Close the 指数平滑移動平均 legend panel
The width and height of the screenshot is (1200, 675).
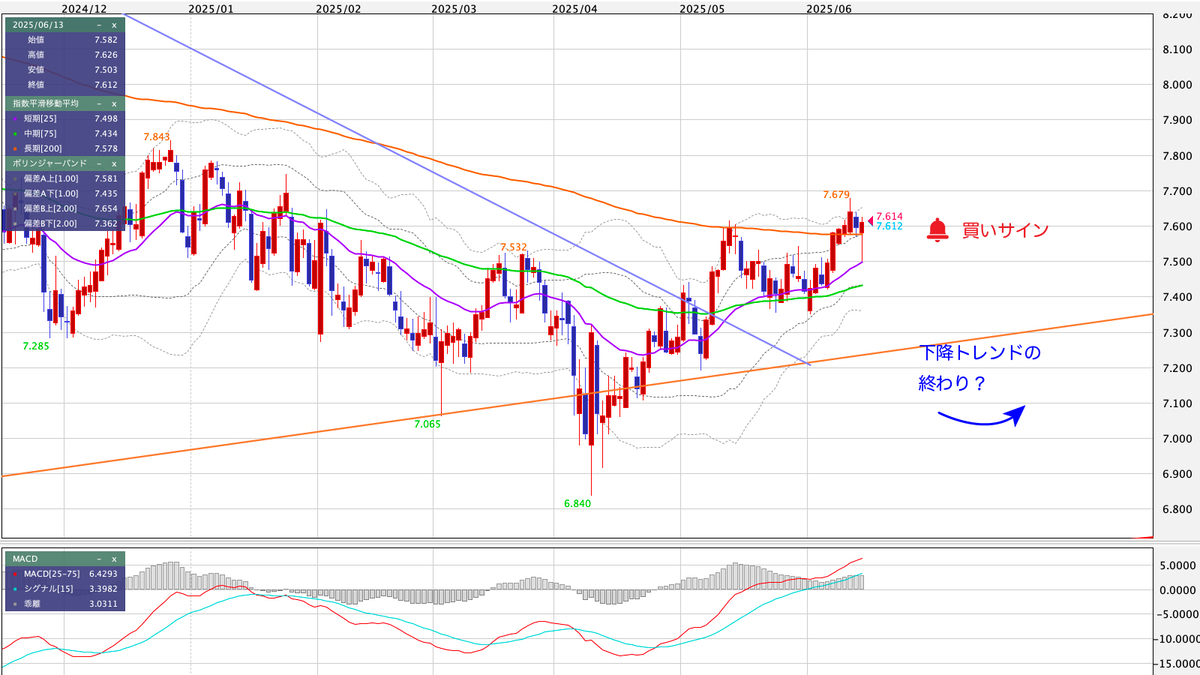pos(113,103)
